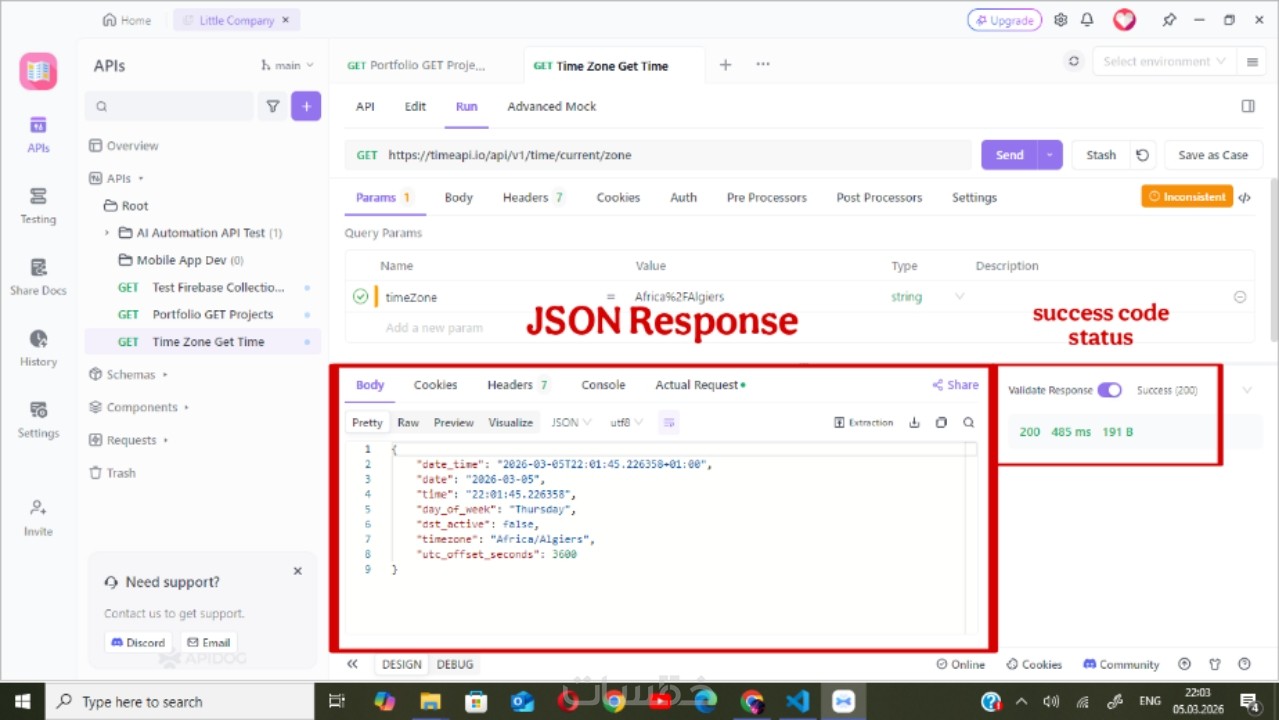Screen dimensions: 1279x720
Task: Click the Inconsistent status badge
Action: [x=1187, y=197]
